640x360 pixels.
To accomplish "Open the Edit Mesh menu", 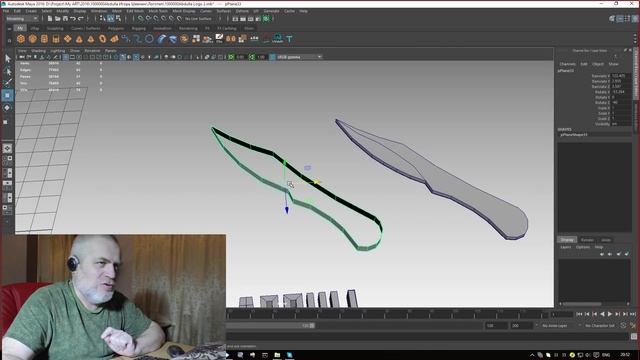I will [x=135, y=11].
